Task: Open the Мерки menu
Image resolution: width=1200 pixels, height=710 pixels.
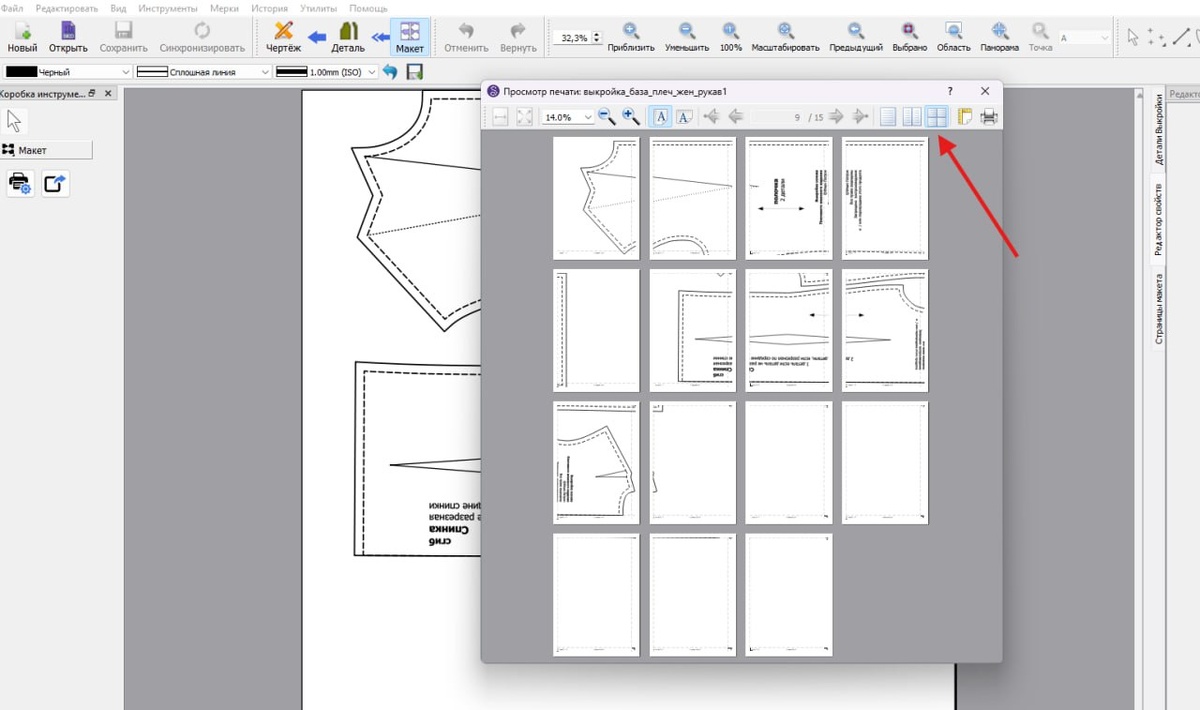Action: [x=224, y=7]
